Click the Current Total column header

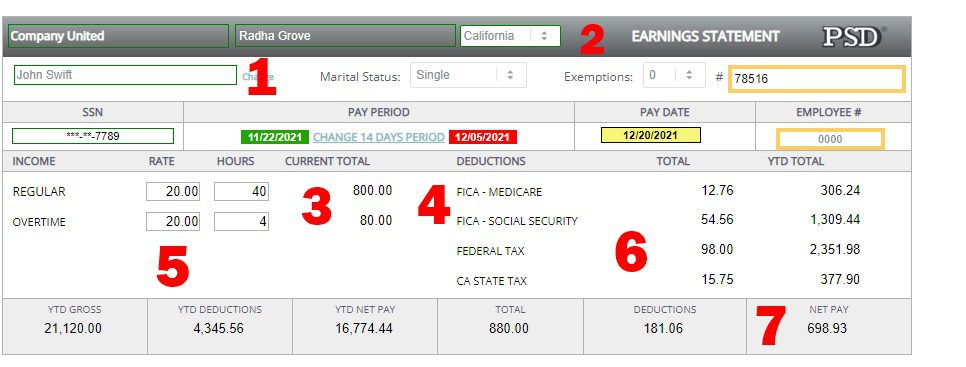[x=327, y=161]
